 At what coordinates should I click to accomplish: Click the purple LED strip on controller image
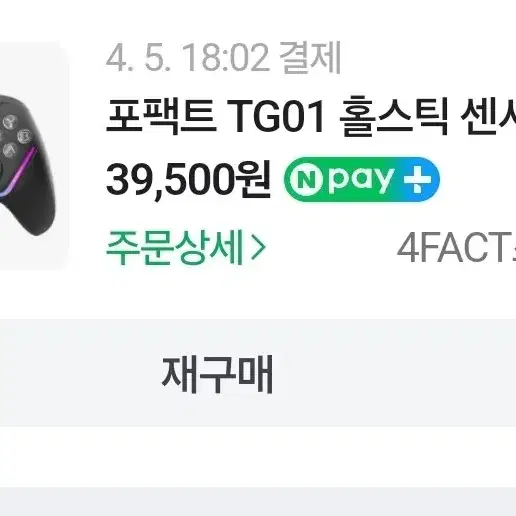[x=20, y=173]
